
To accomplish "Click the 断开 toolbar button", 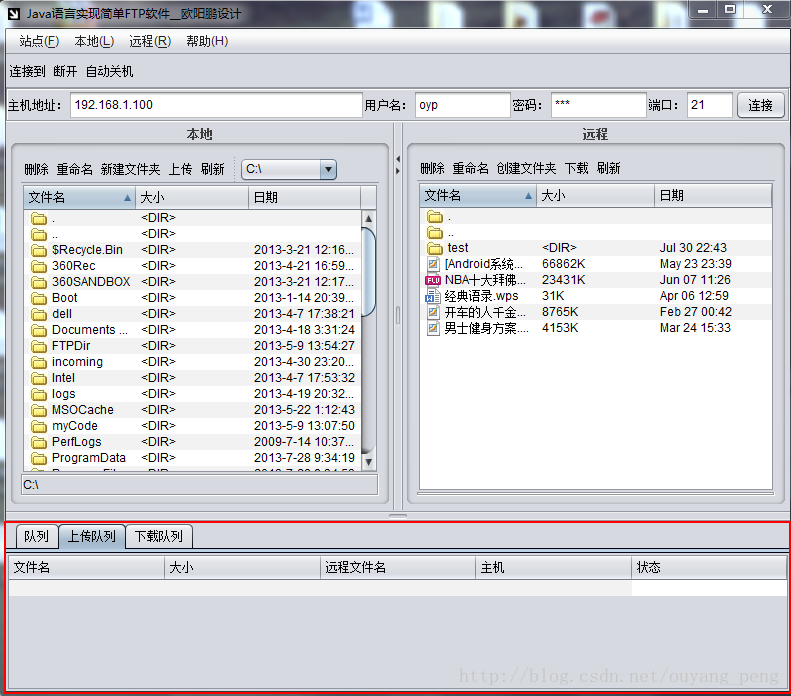I will (65, 71).
